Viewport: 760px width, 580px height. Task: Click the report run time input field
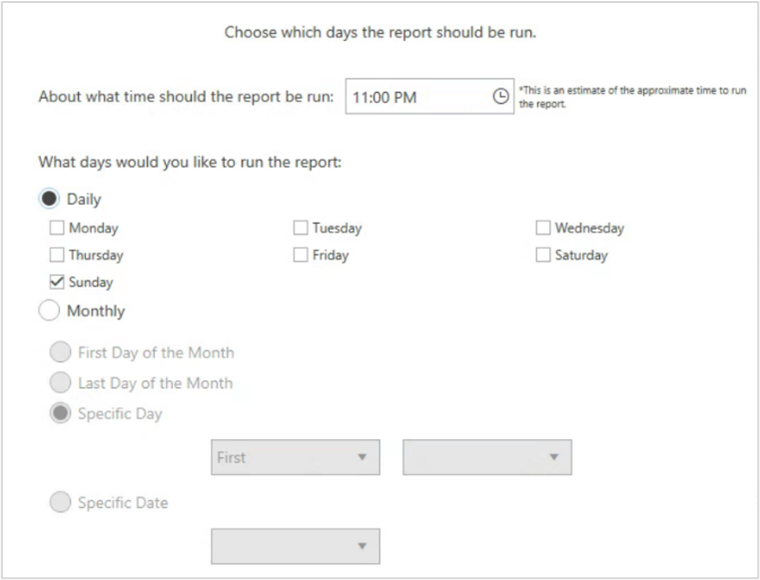coord(418,97)
